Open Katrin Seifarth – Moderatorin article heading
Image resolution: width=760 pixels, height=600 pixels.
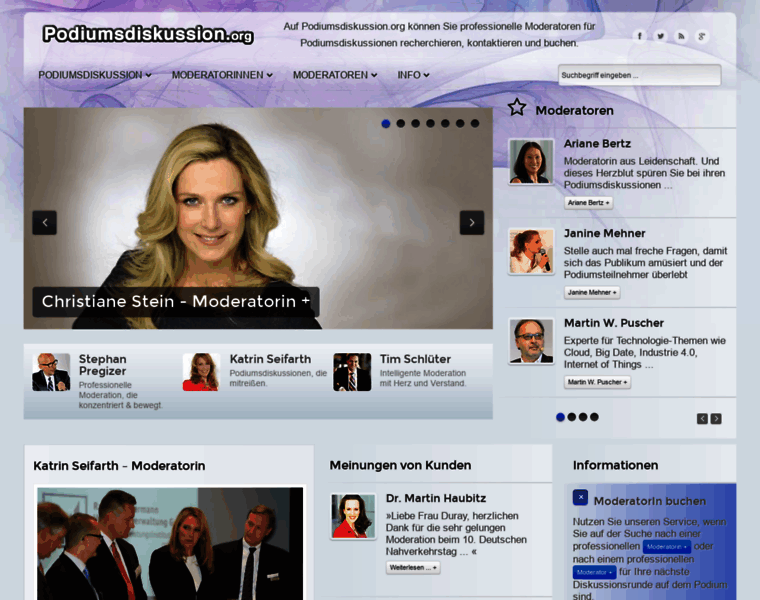(x=119, y=466)
